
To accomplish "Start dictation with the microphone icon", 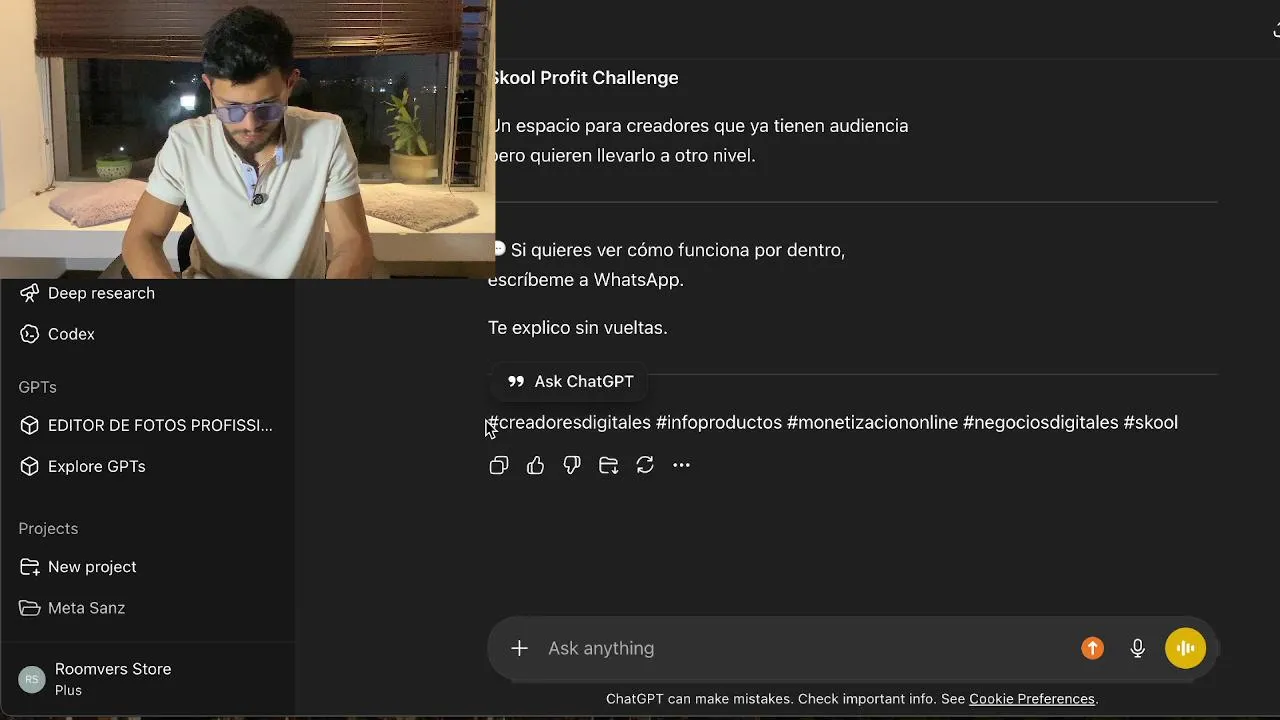I will click(1137, 648).
